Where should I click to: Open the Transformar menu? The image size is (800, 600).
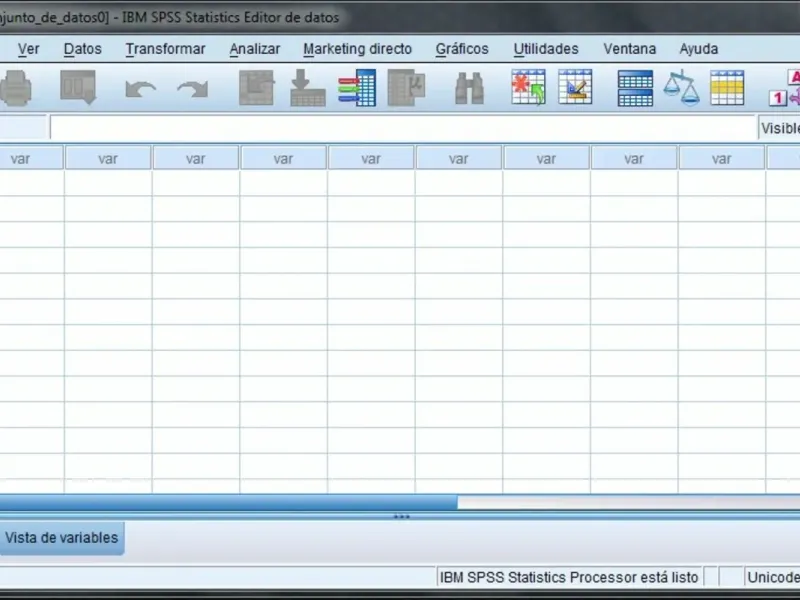[x=165, y=49]
